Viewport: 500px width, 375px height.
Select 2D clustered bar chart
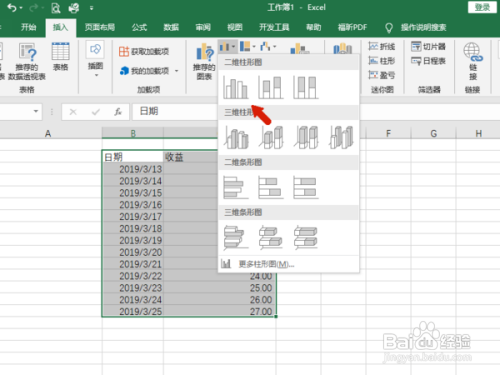pos(236,187)
